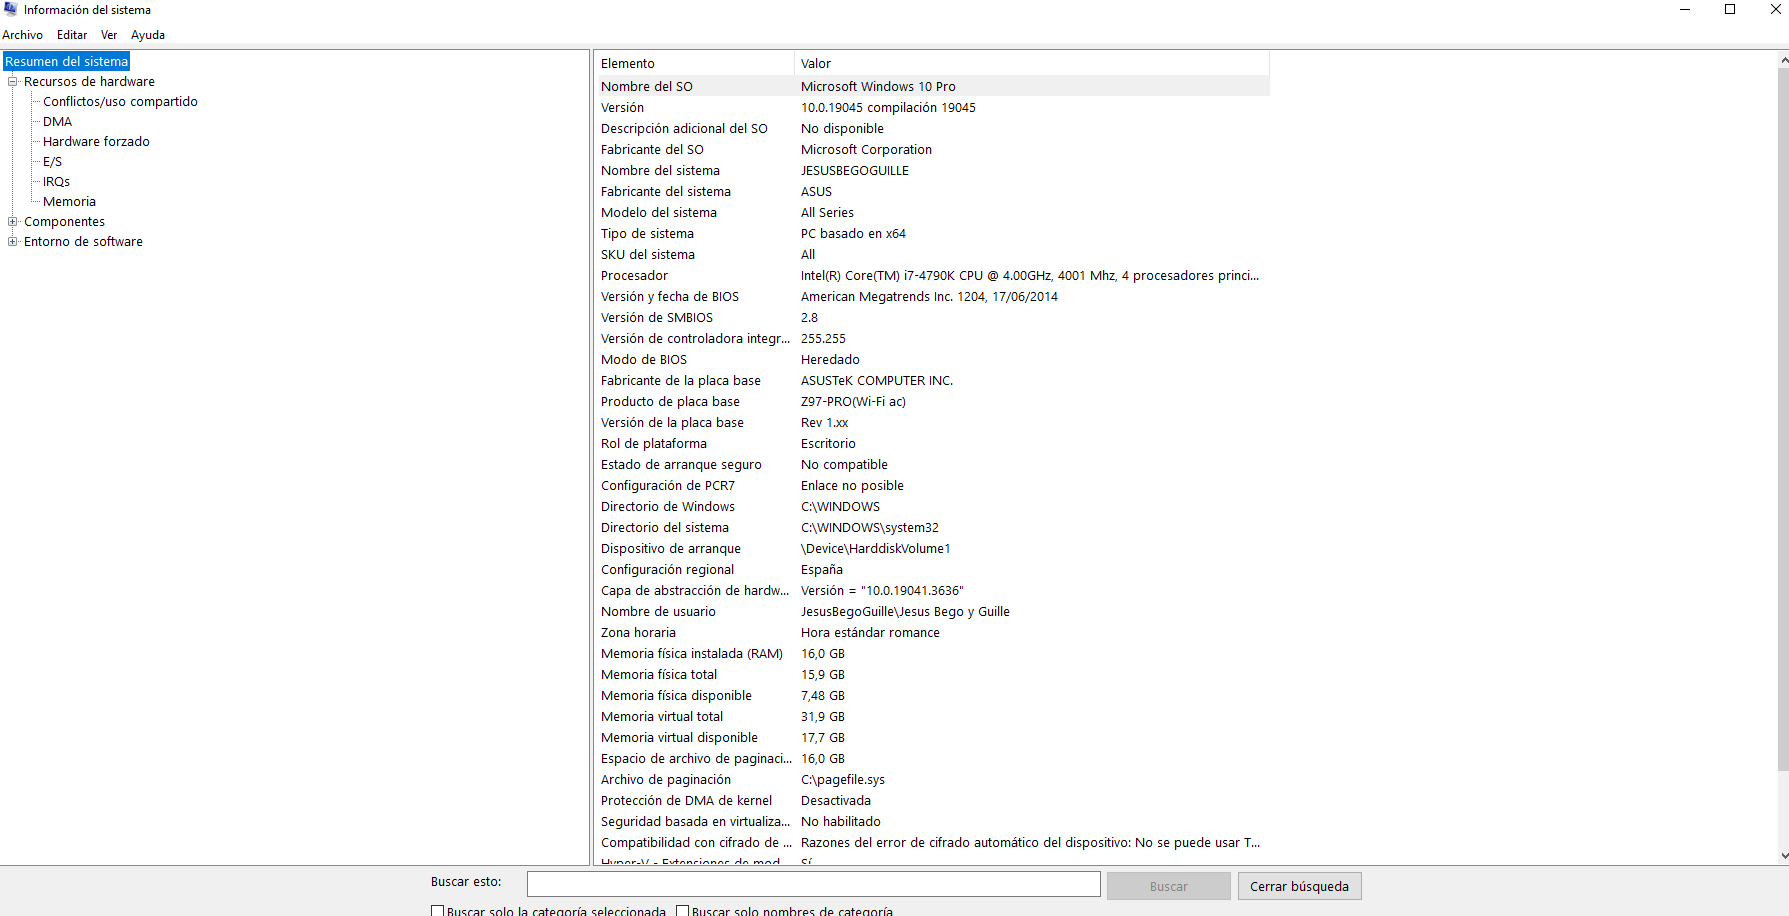Select Estado de arranque seguro row
The width and height of the screenshot is (1789, 916).
click(932, 465)
